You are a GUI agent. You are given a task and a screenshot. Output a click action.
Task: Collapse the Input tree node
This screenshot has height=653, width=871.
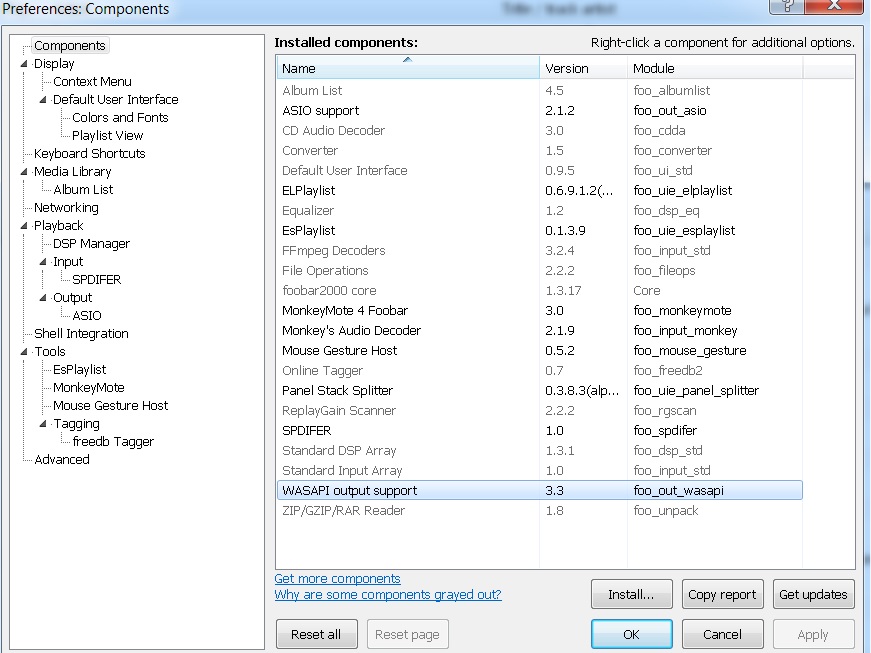(43, 262)
